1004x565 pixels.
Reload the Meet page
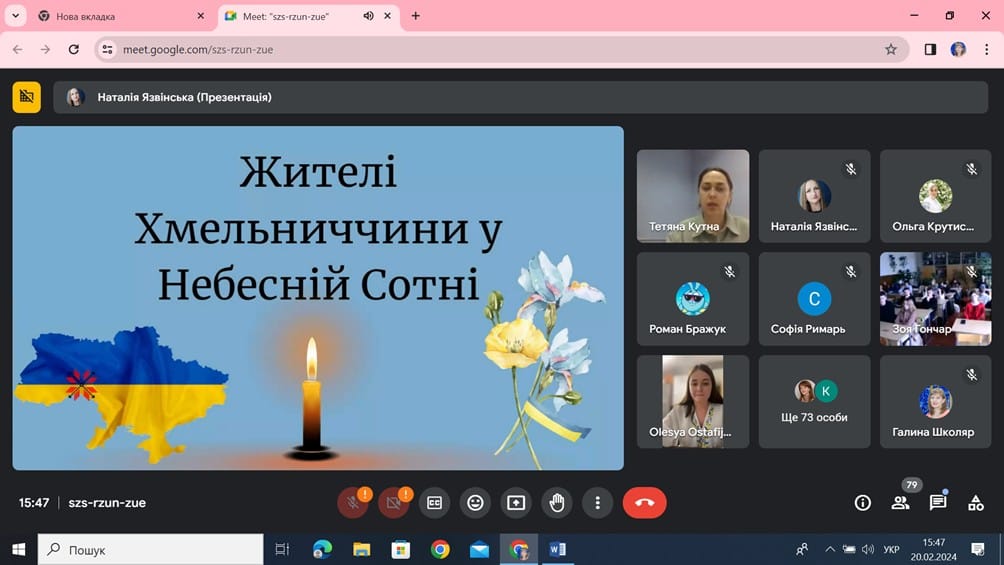click(x=74, y=49)
